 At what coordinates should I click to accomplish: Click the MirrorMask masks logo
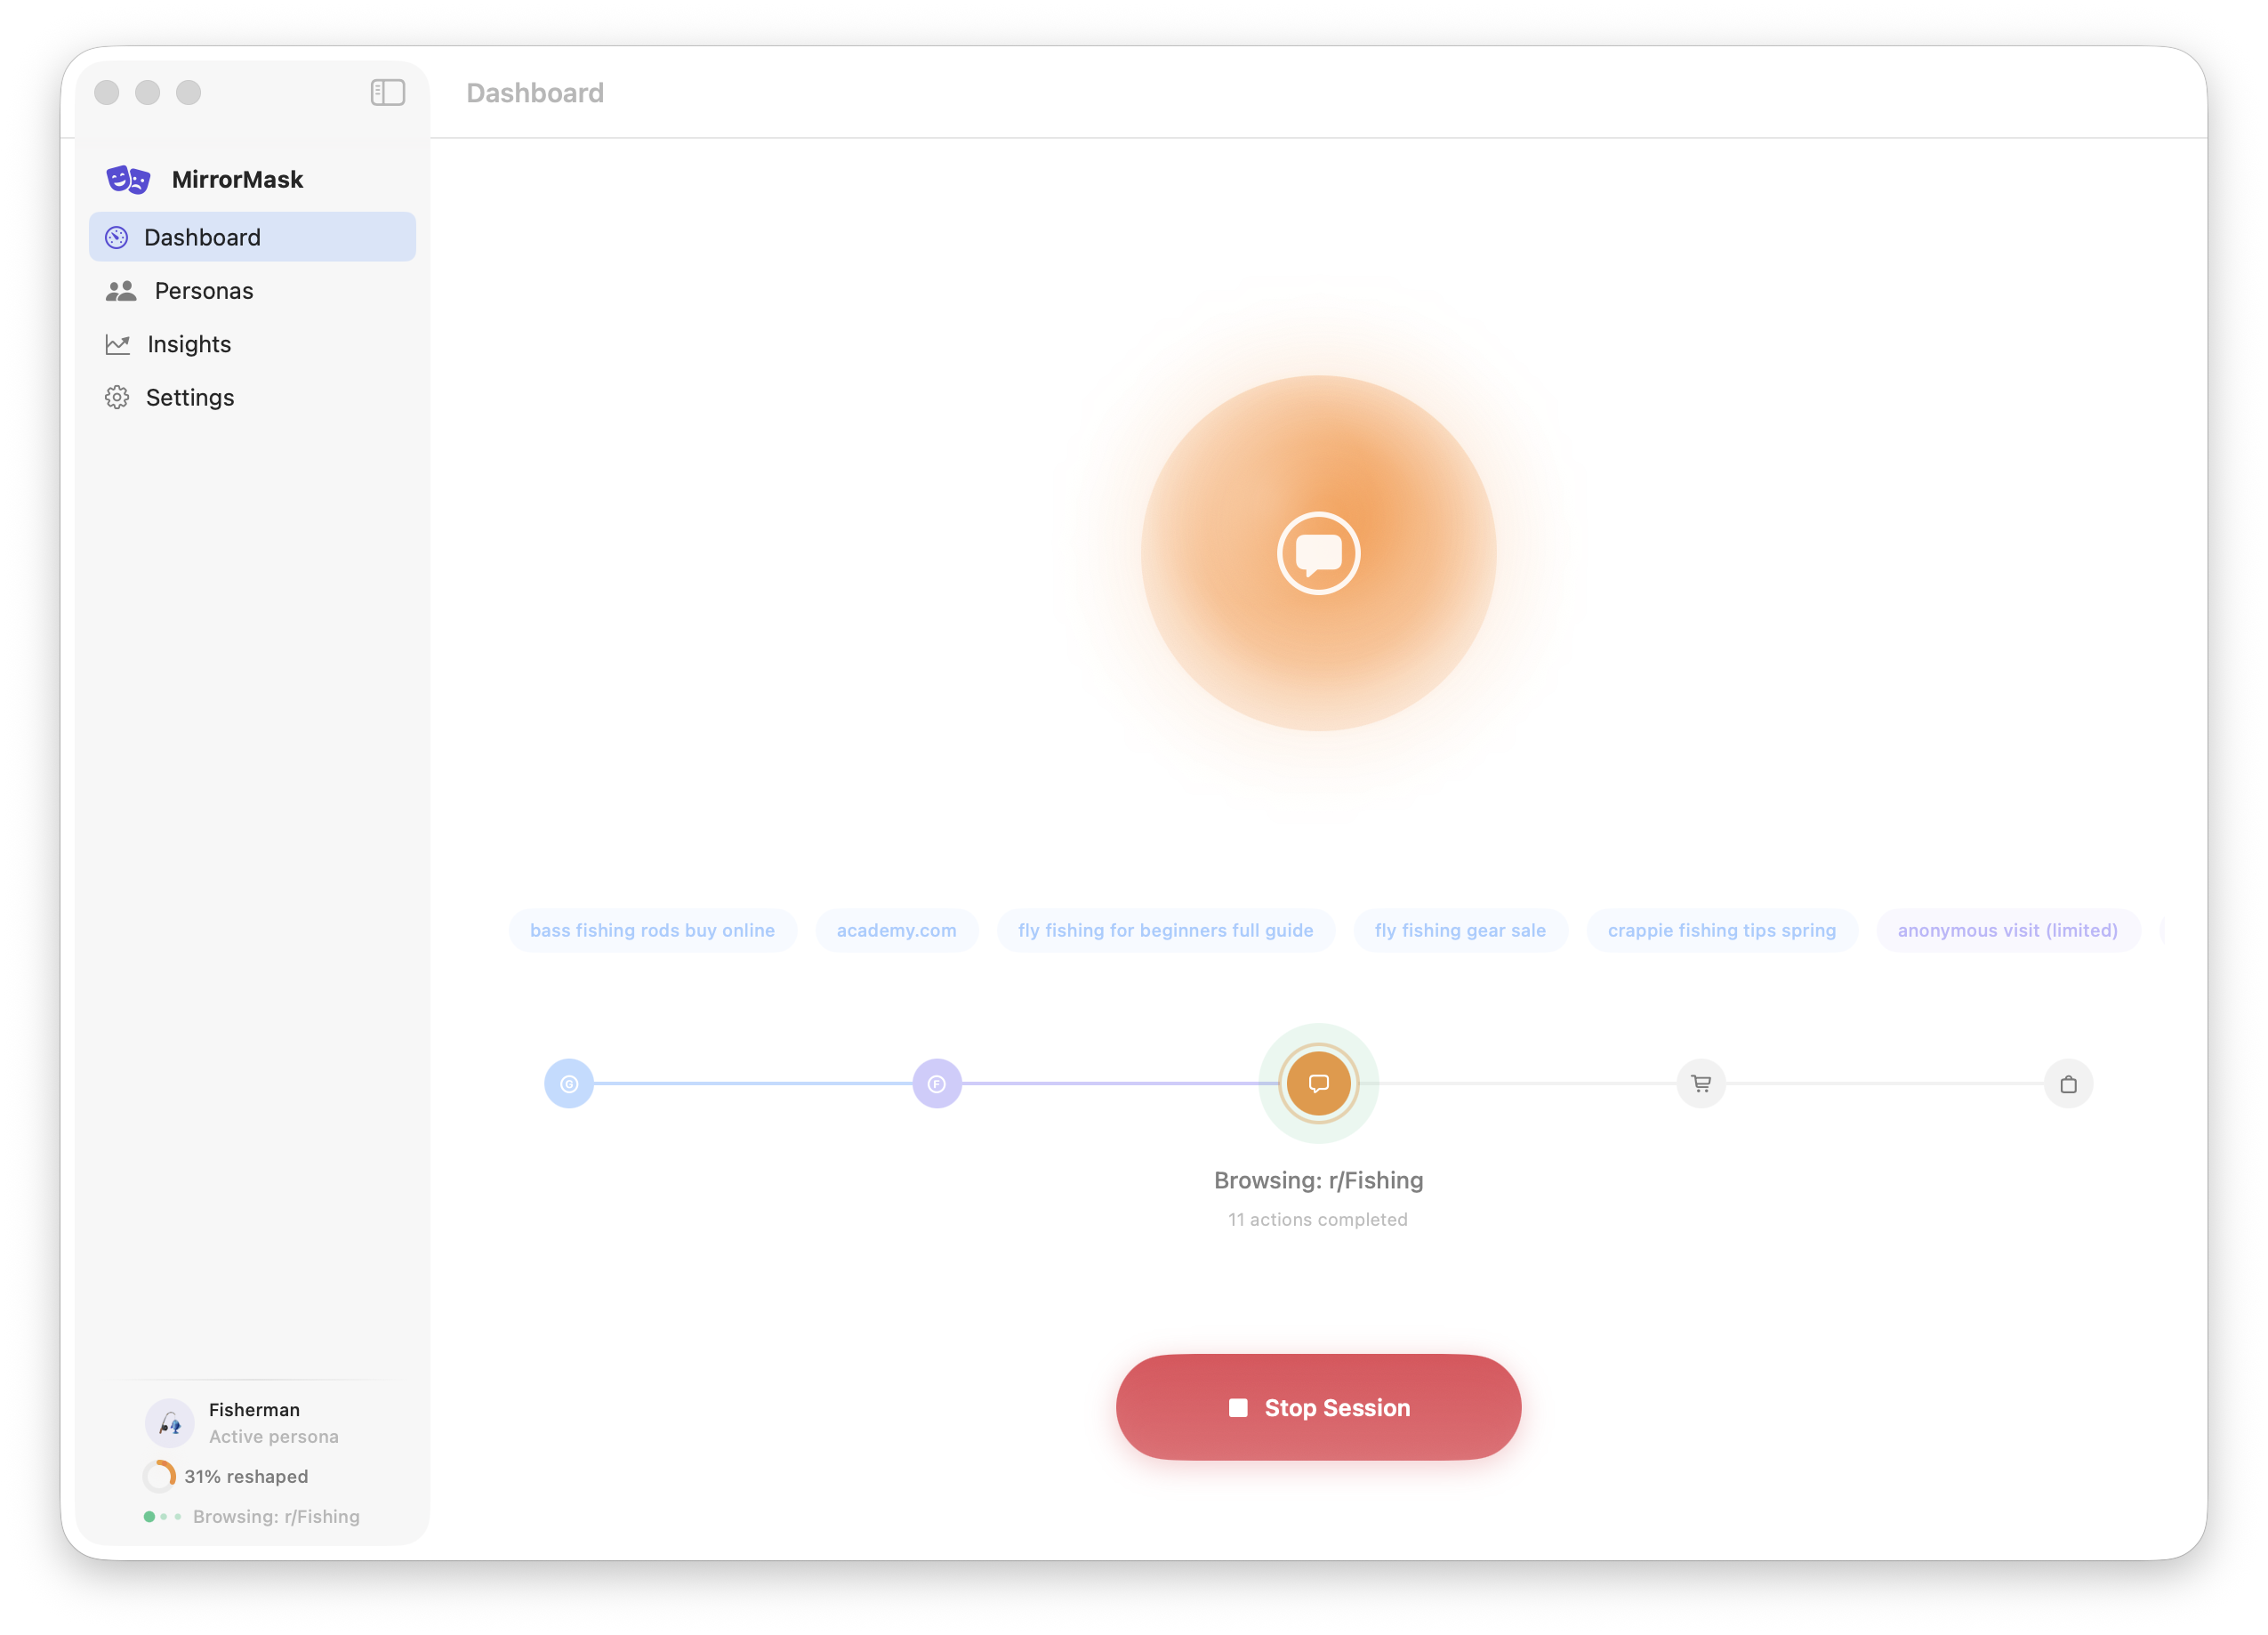[125, 178]
